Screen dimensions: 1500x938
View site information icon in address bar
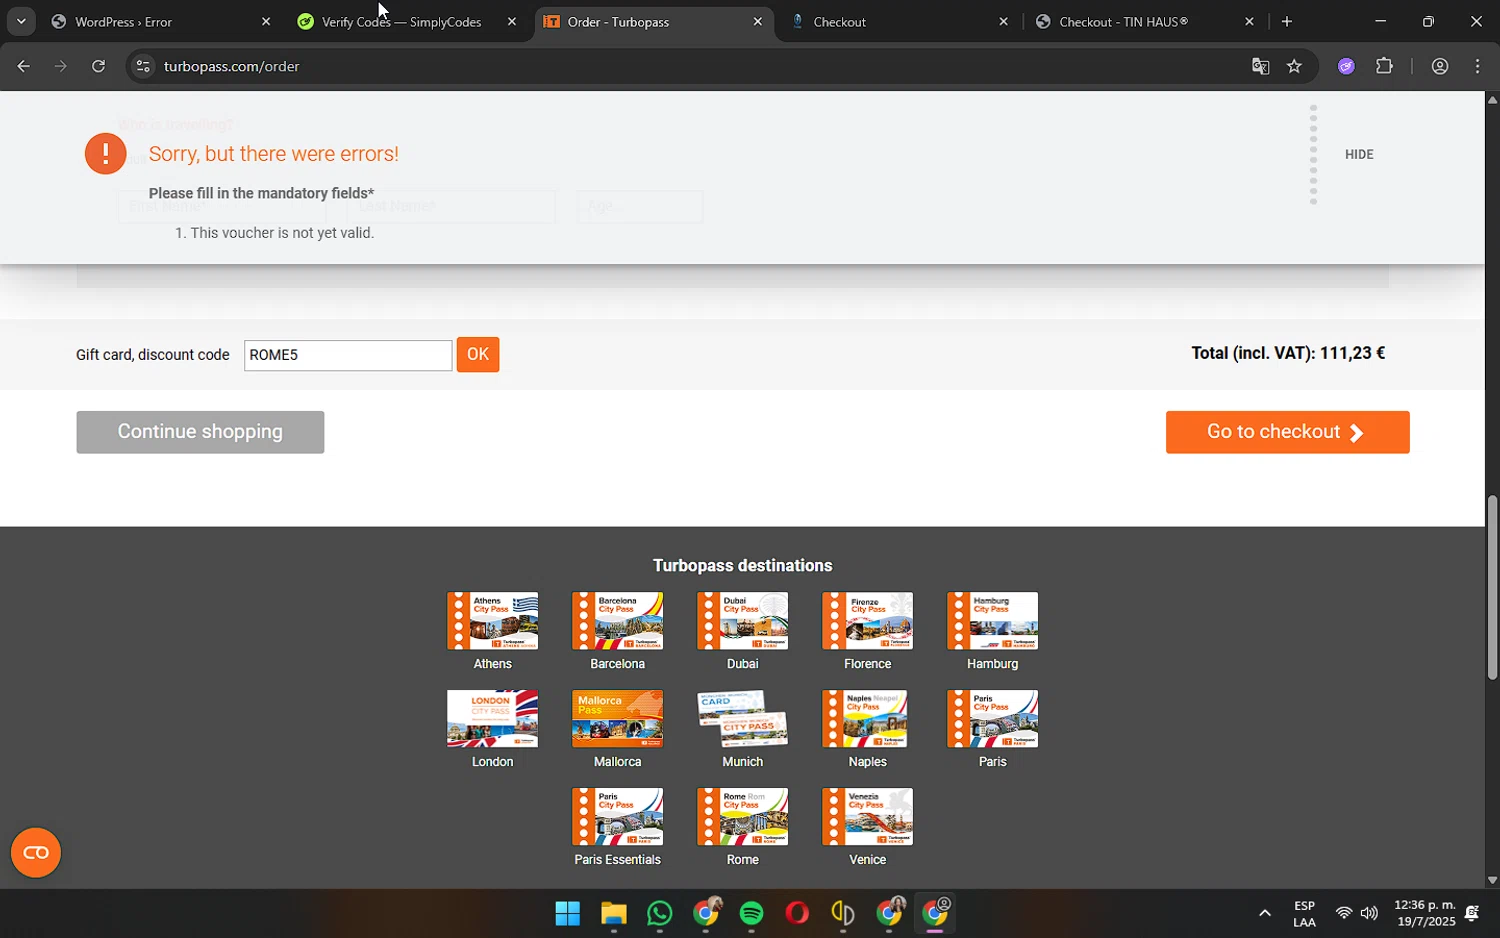(143, 66)
